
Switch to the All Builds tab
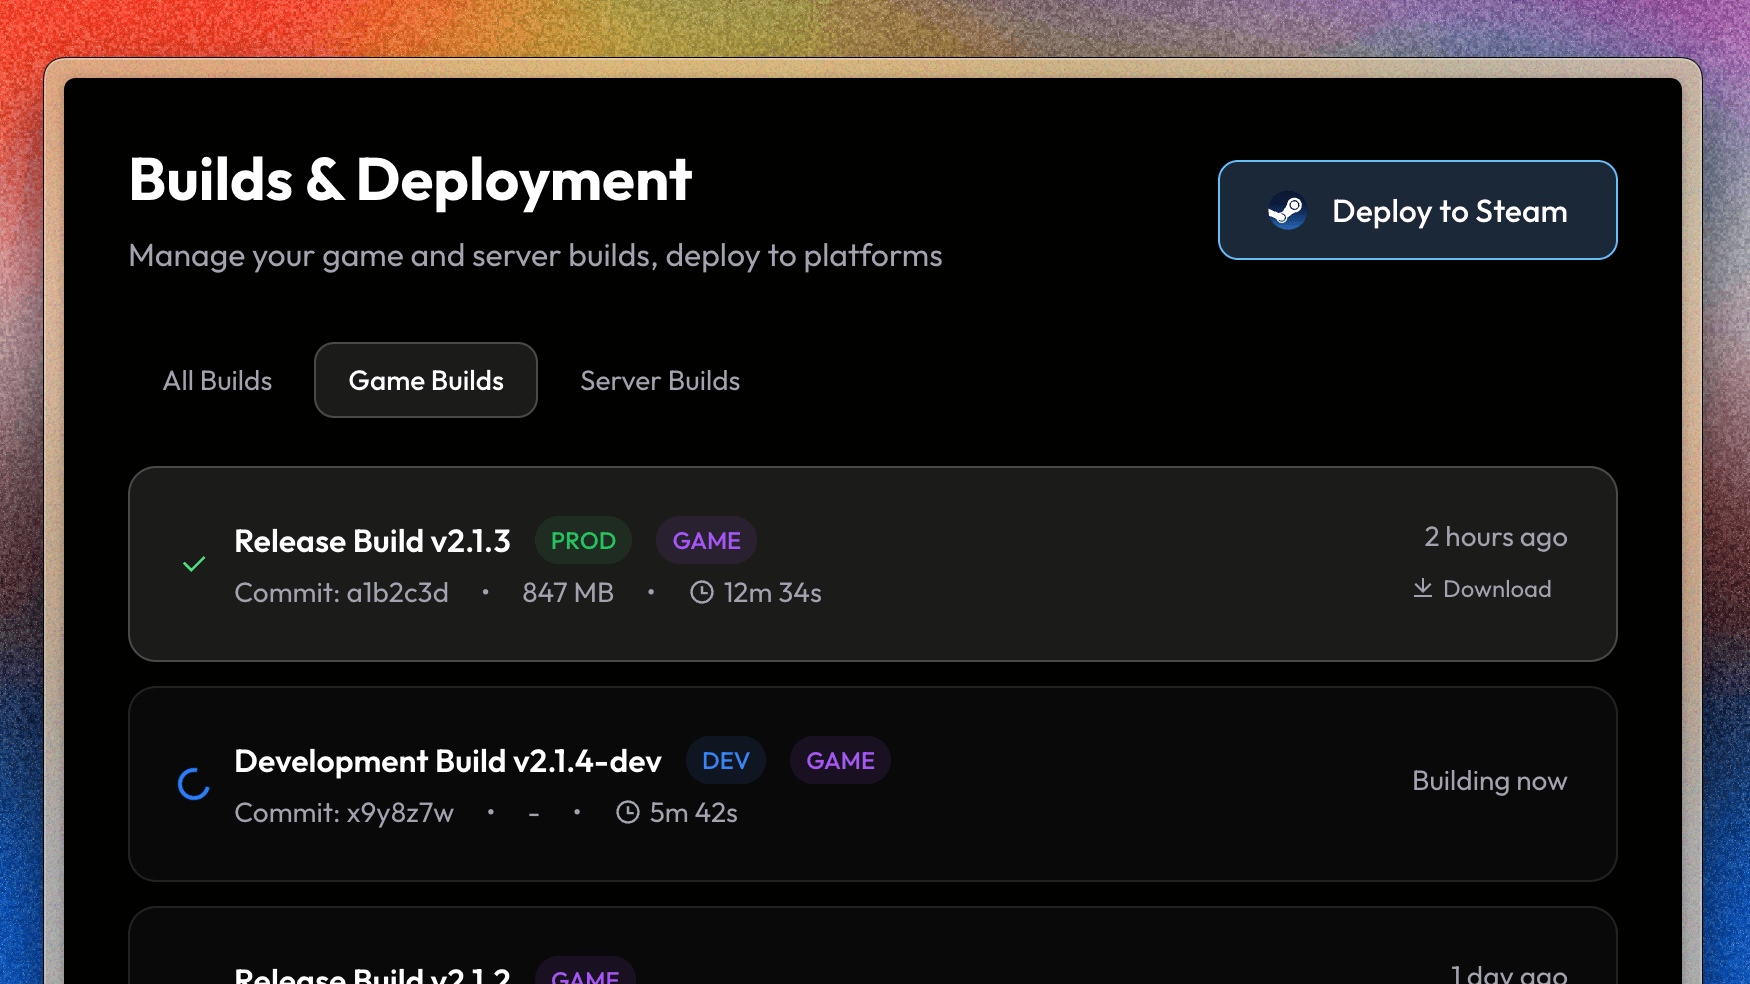tap(217, 380)
